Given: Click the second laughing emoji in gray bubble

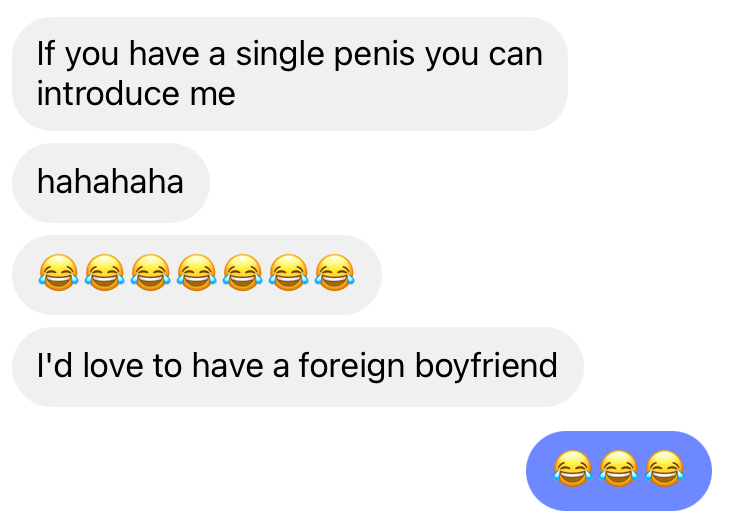Looking at the screenshot, I should click(105, 273).
